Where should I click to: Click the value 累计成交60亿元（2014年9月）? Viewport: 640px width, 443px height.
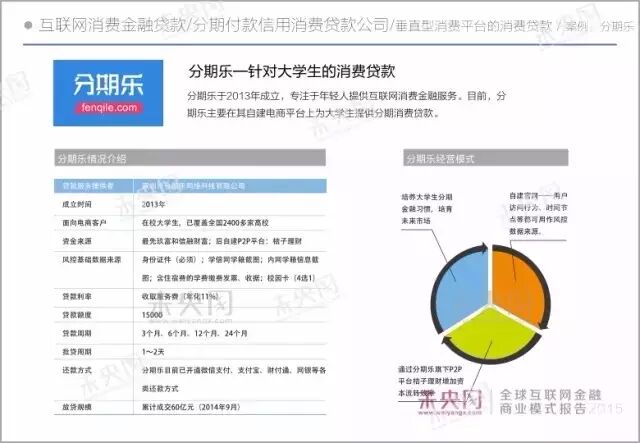(x=191, y=407)
